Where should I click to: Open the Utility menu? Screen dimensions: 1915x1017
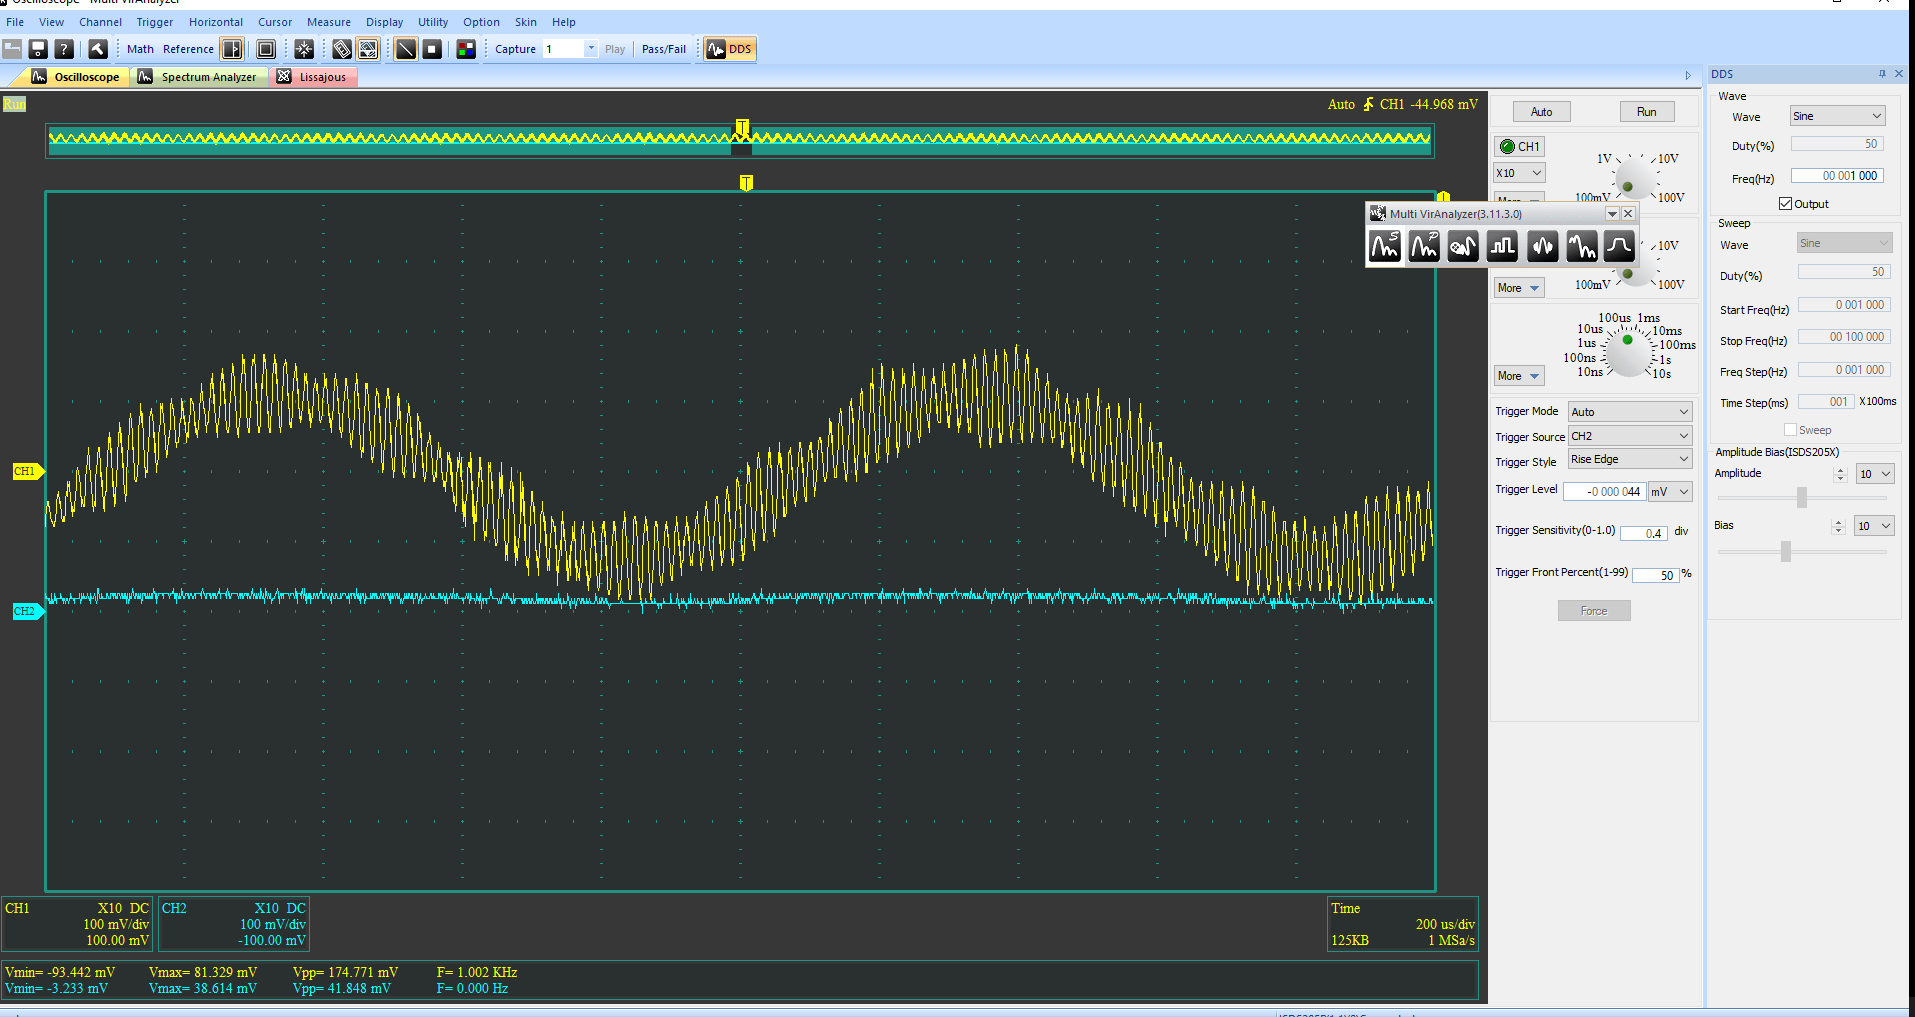pos(433,22)
